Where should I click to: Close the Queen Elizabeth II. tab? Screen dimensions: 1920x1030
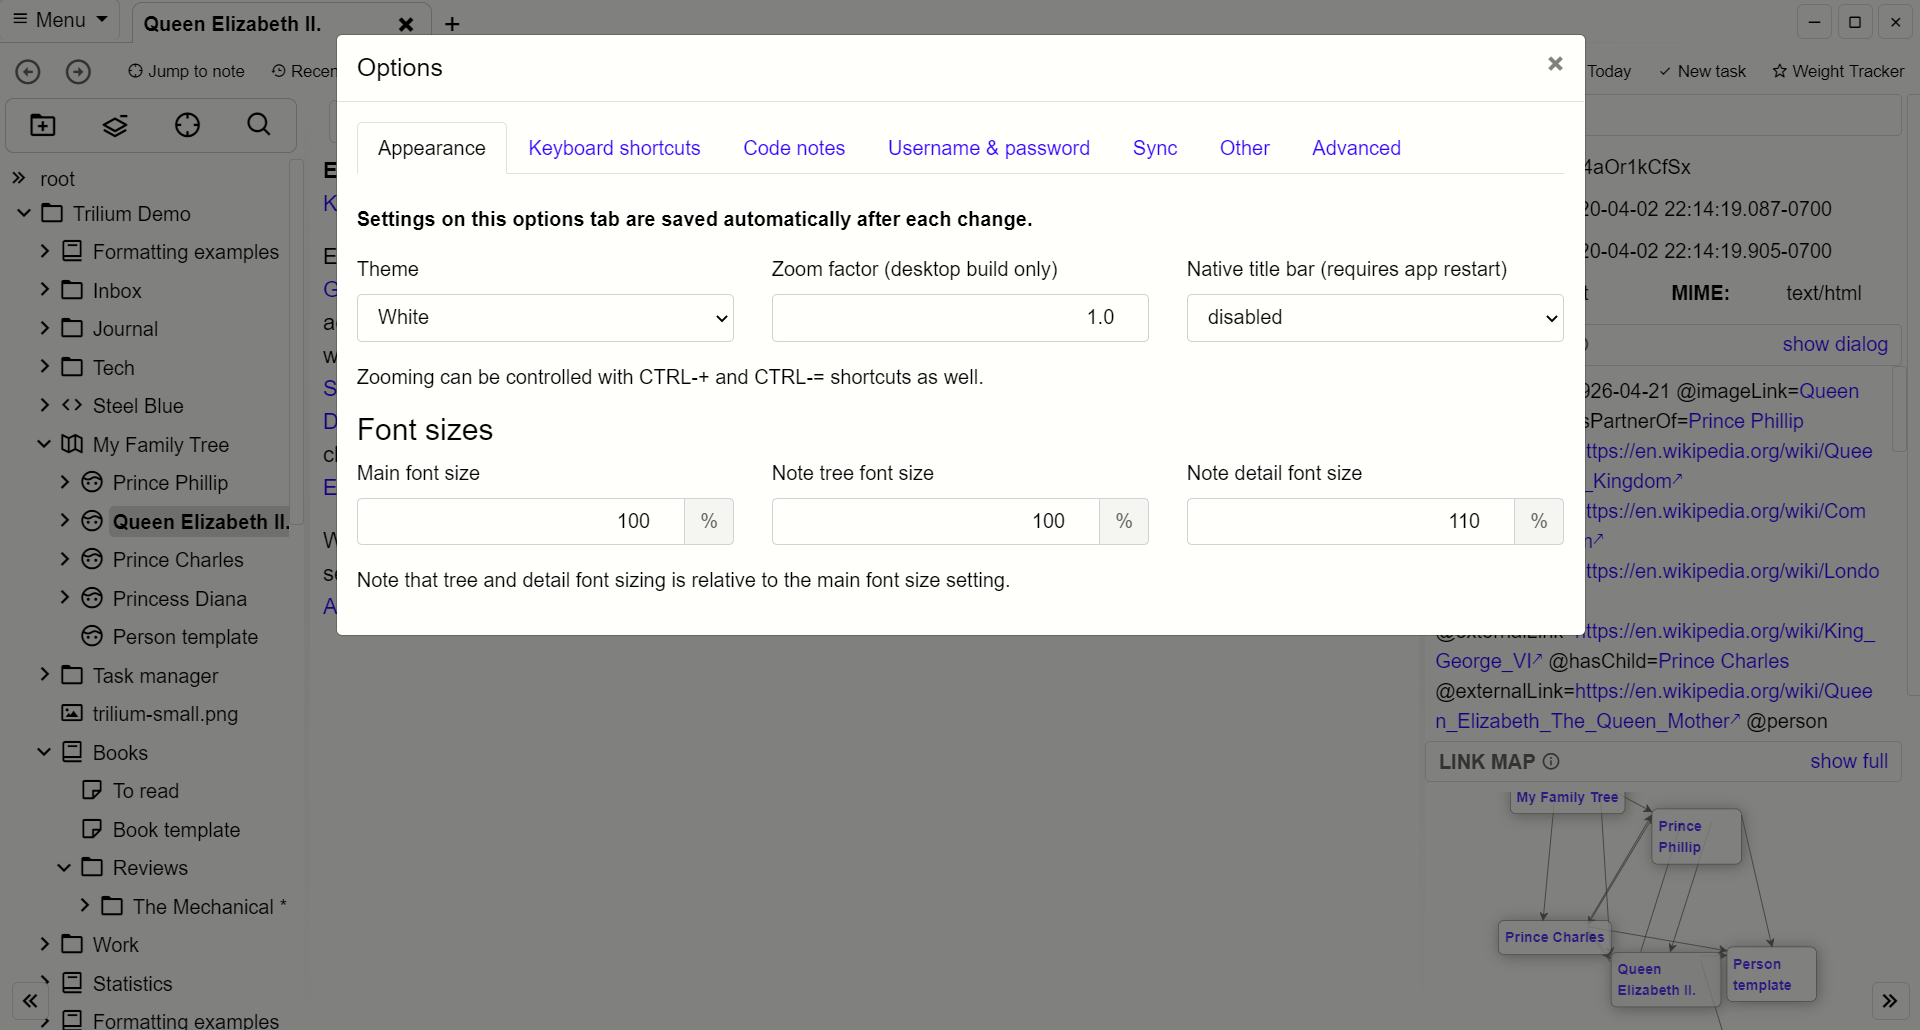[406, 24]
